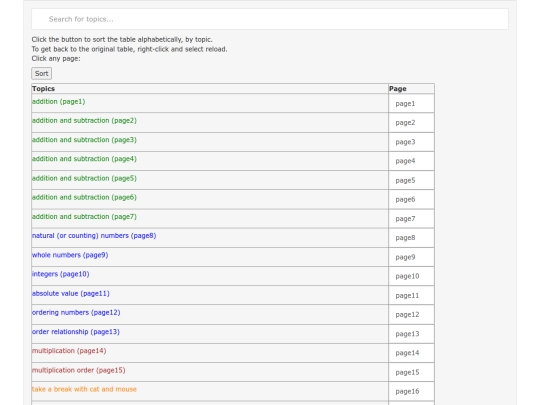Select the 'page8' cell in Page column
The height and width of the screenshot is (405, 540).
pos(411,238)
